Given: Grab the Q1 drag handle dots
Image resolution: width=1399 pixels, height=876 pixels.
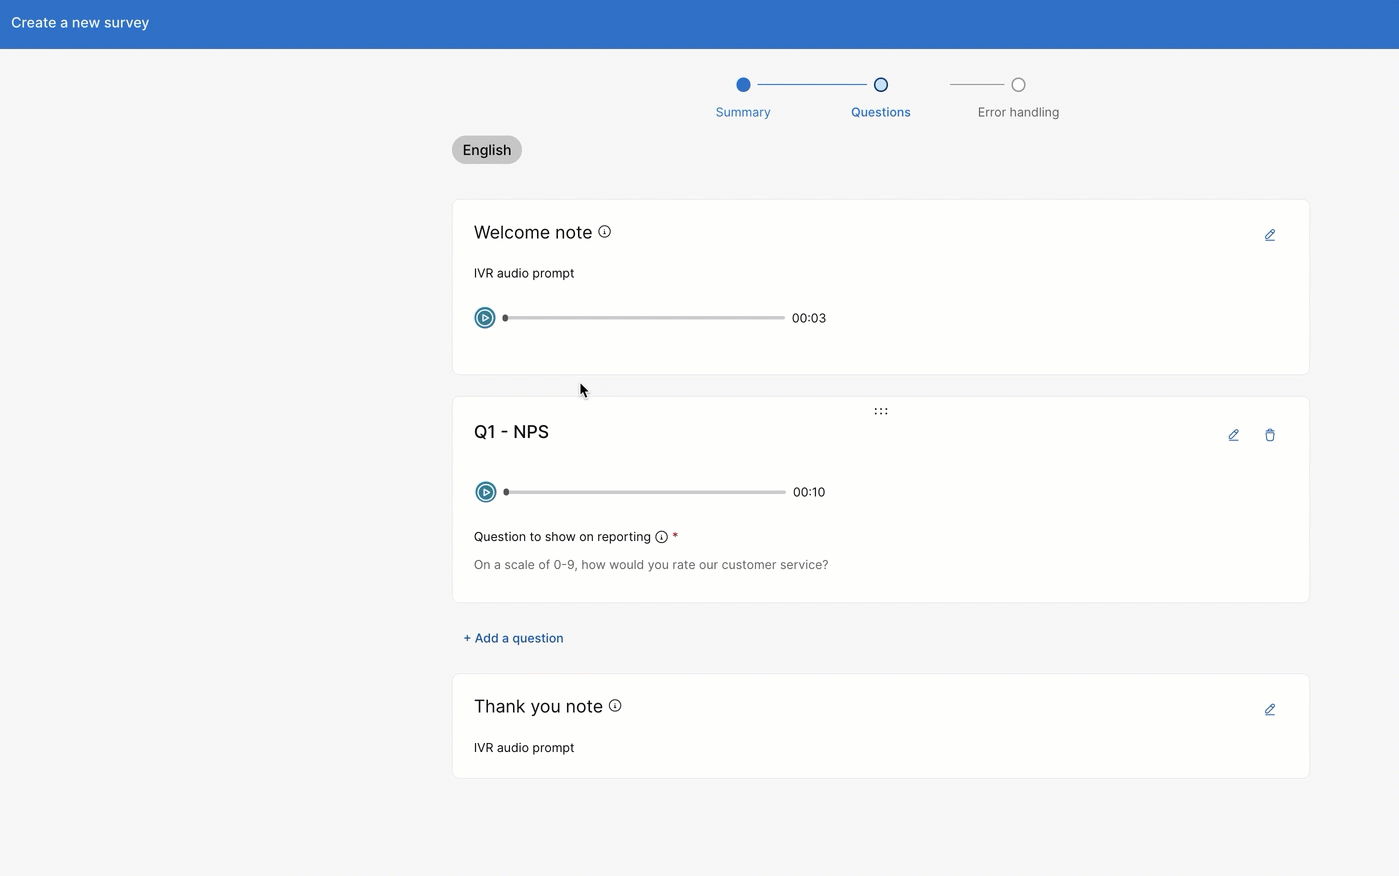Looking at the screenshot, I should pos(881,411).
